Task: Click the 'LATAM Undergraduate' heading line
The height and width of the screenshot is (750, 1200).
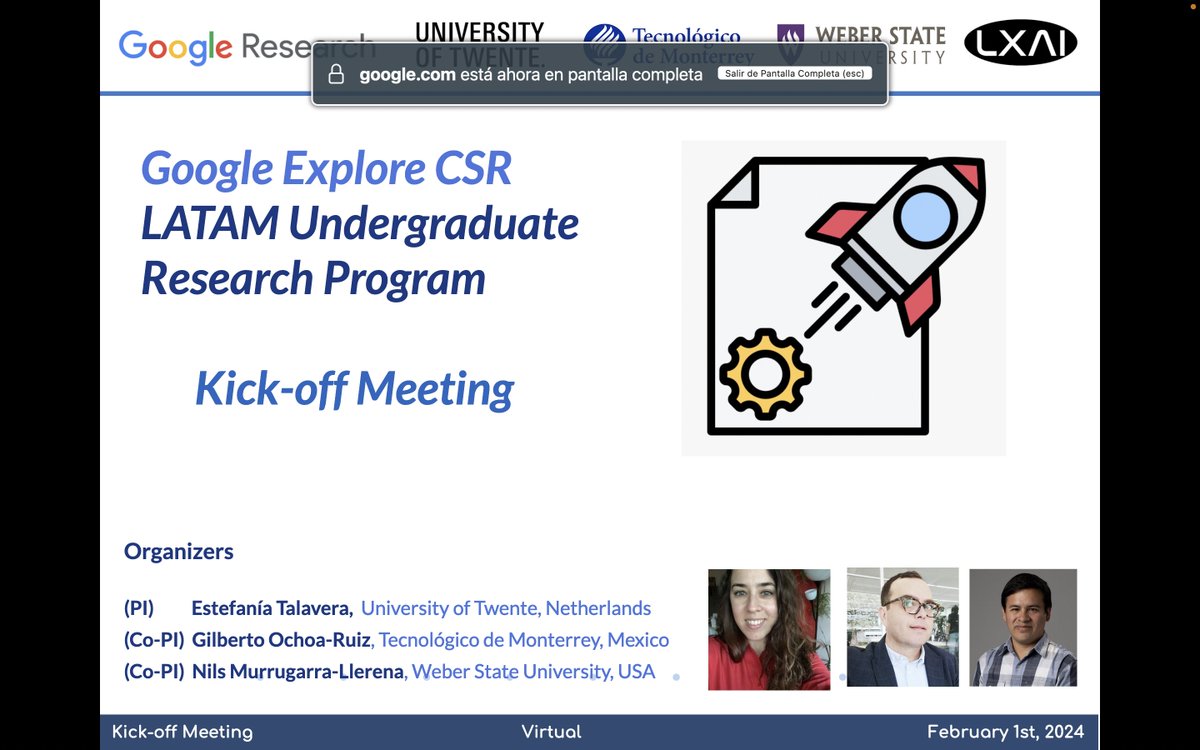Action: pyautogui.click(x=360, y=223)
